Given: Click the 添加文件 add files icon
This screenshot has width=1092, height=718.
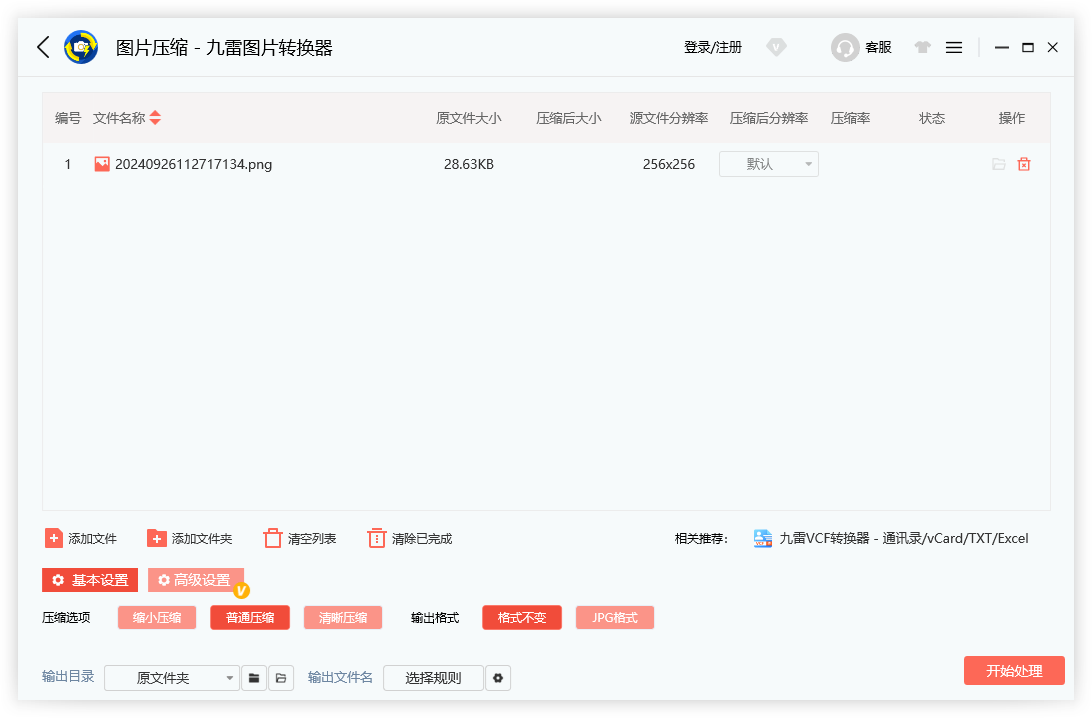Looking at the screenshot, I should point(54,538).
